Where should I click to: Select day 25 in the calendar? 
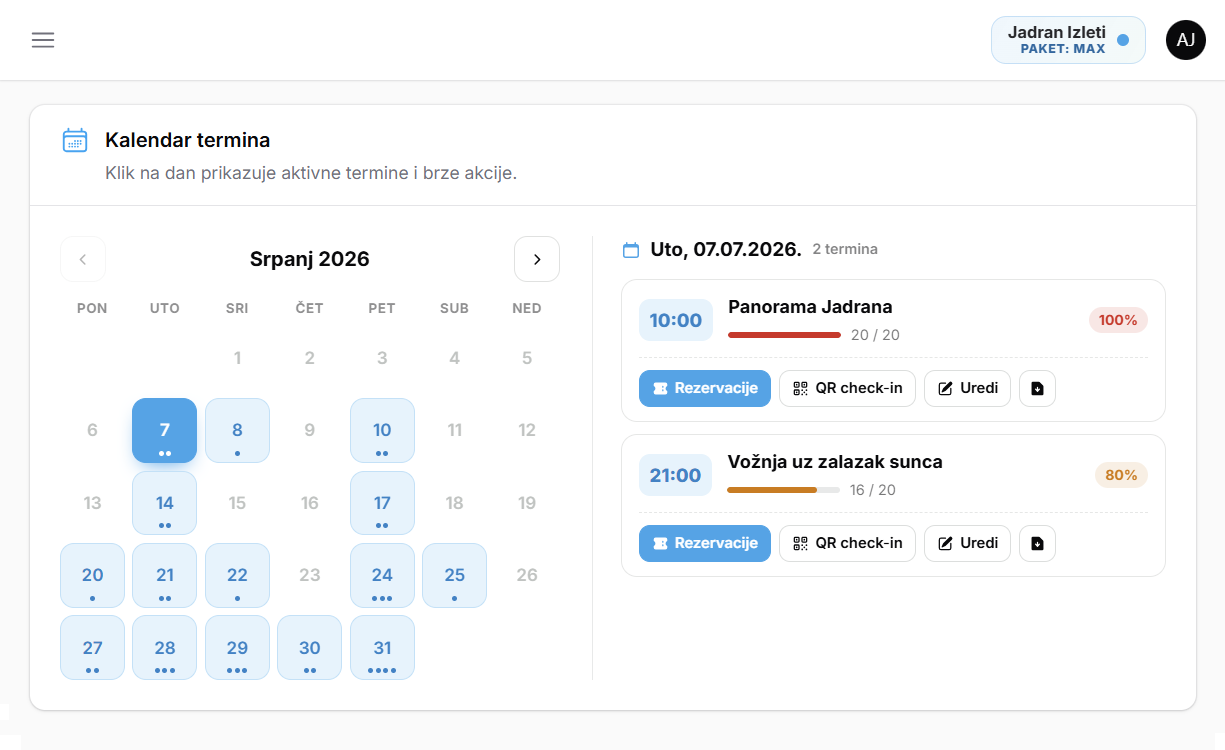[454, 576]
